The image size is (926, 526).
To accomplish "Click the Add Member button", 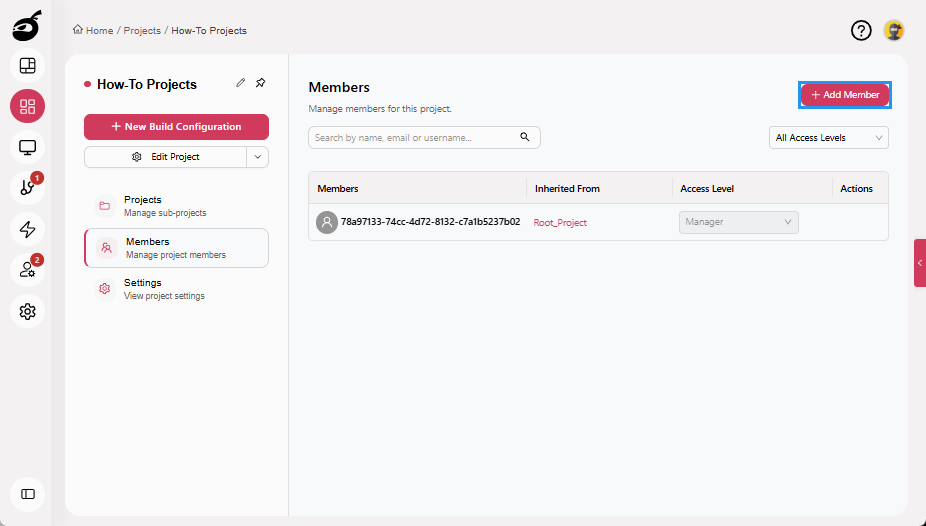I will point(845,95).
